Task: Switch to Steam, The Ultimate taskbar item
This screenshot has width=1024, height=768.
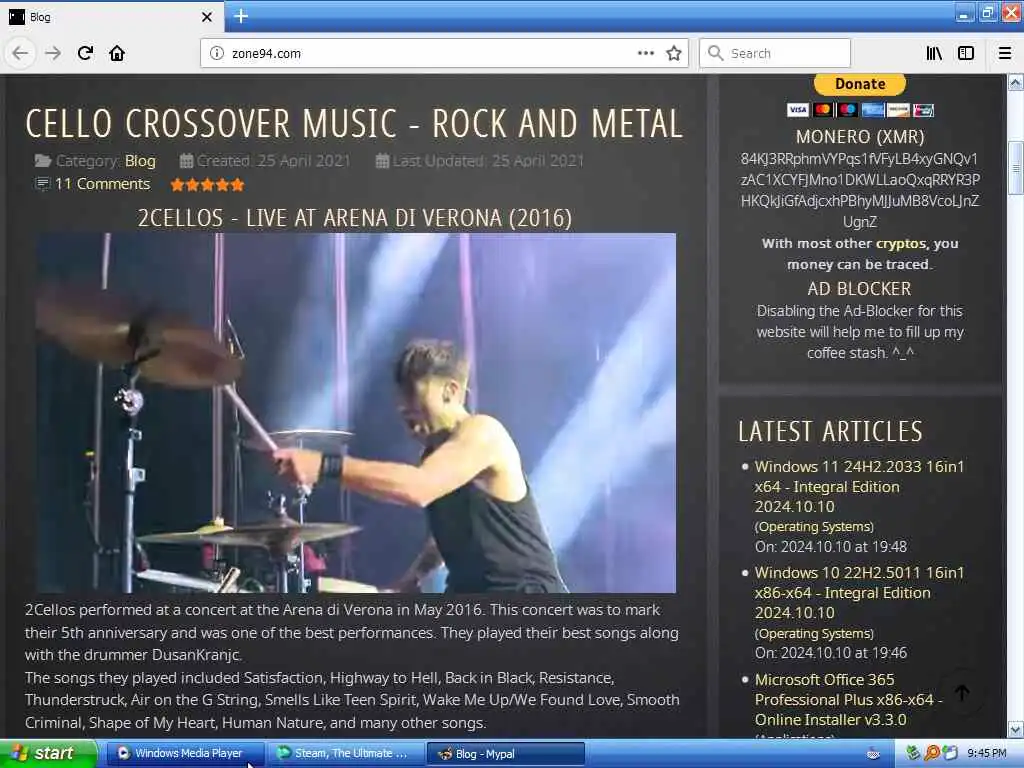Action: click(345, 754)
